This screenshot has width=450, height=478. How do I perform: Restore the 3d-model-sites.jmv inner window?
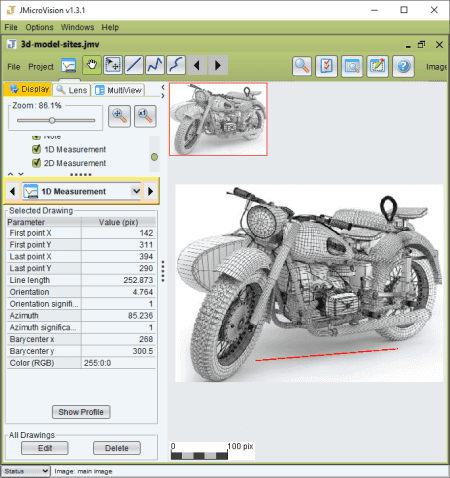[x=422, y=44]
